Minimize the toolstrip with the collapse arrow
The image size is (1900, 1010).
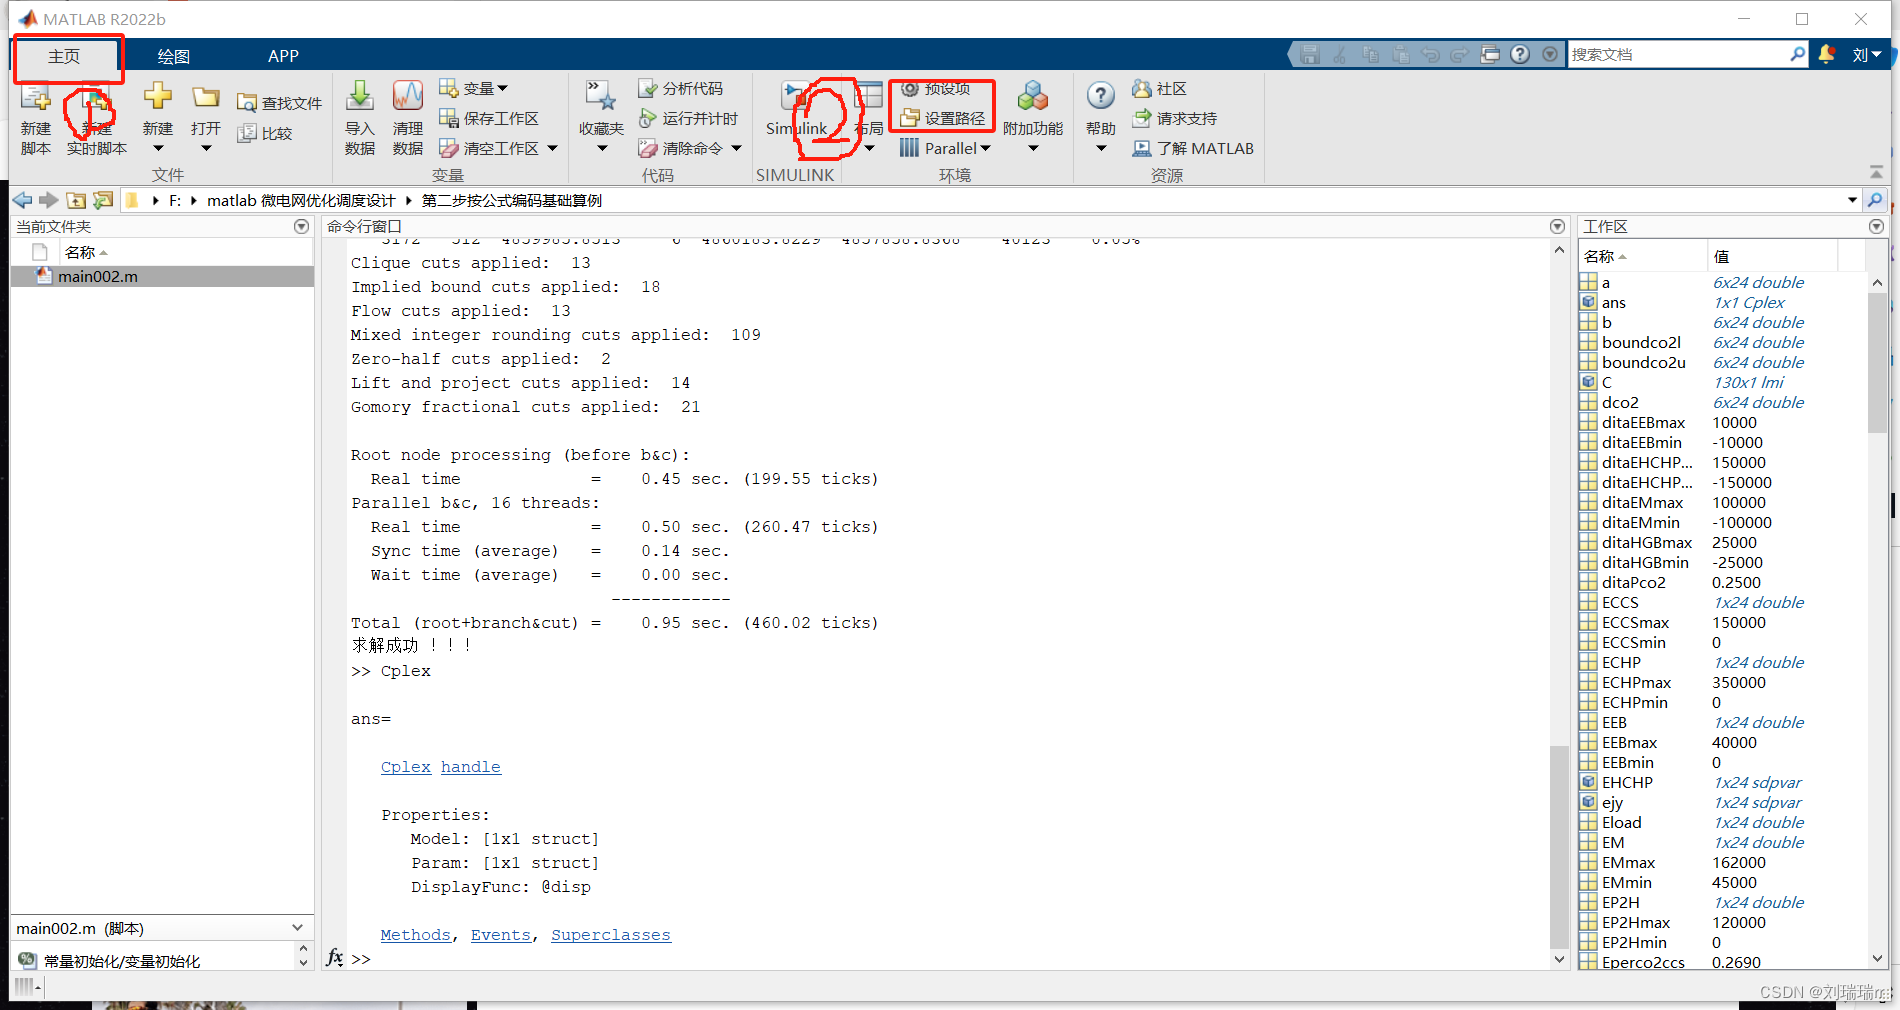(x=1876, y=172)
